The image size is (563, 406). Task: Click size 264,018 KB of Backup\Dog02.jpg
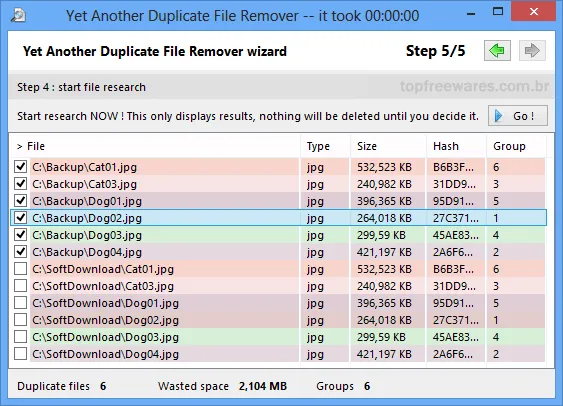coord(384,218)
